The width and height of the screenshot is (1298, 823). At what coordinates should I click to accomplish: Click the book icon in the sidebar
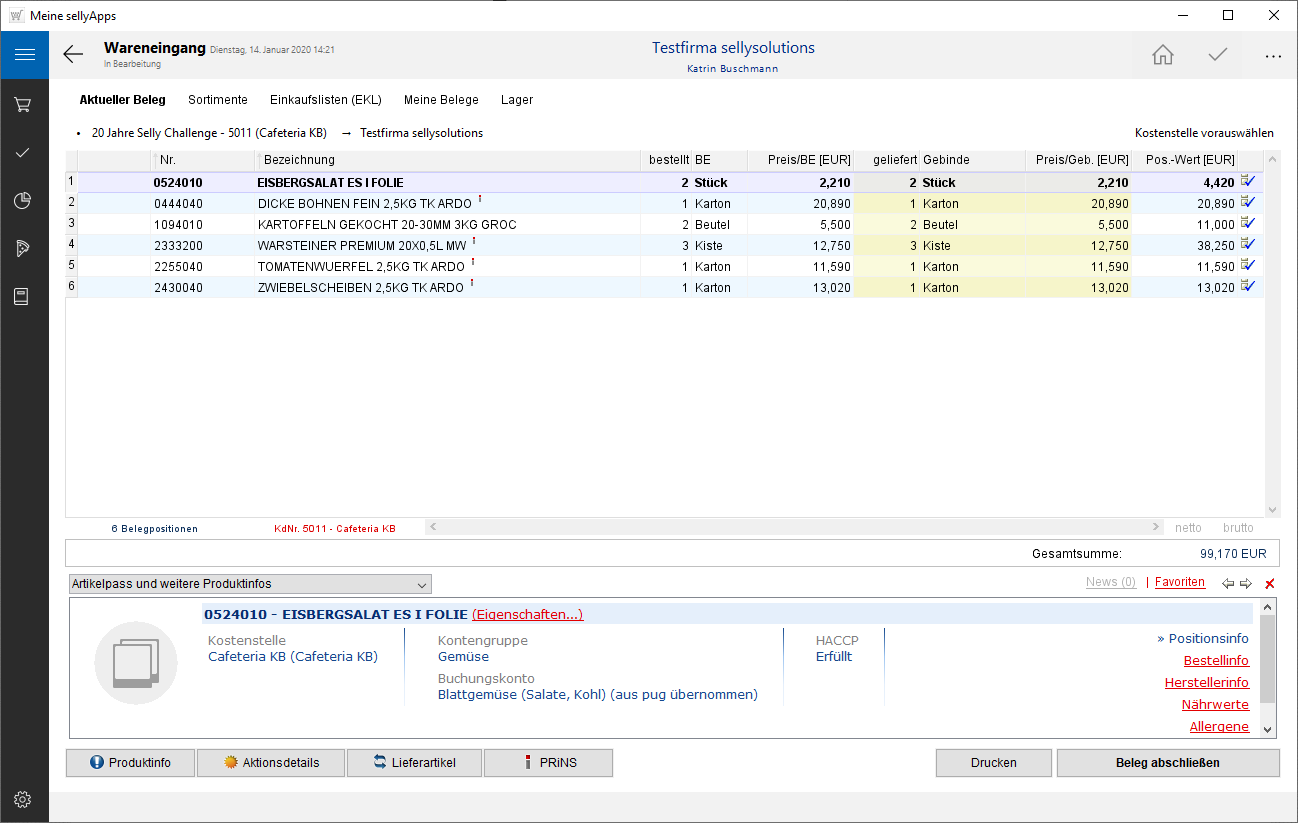(x=24, y=297)
